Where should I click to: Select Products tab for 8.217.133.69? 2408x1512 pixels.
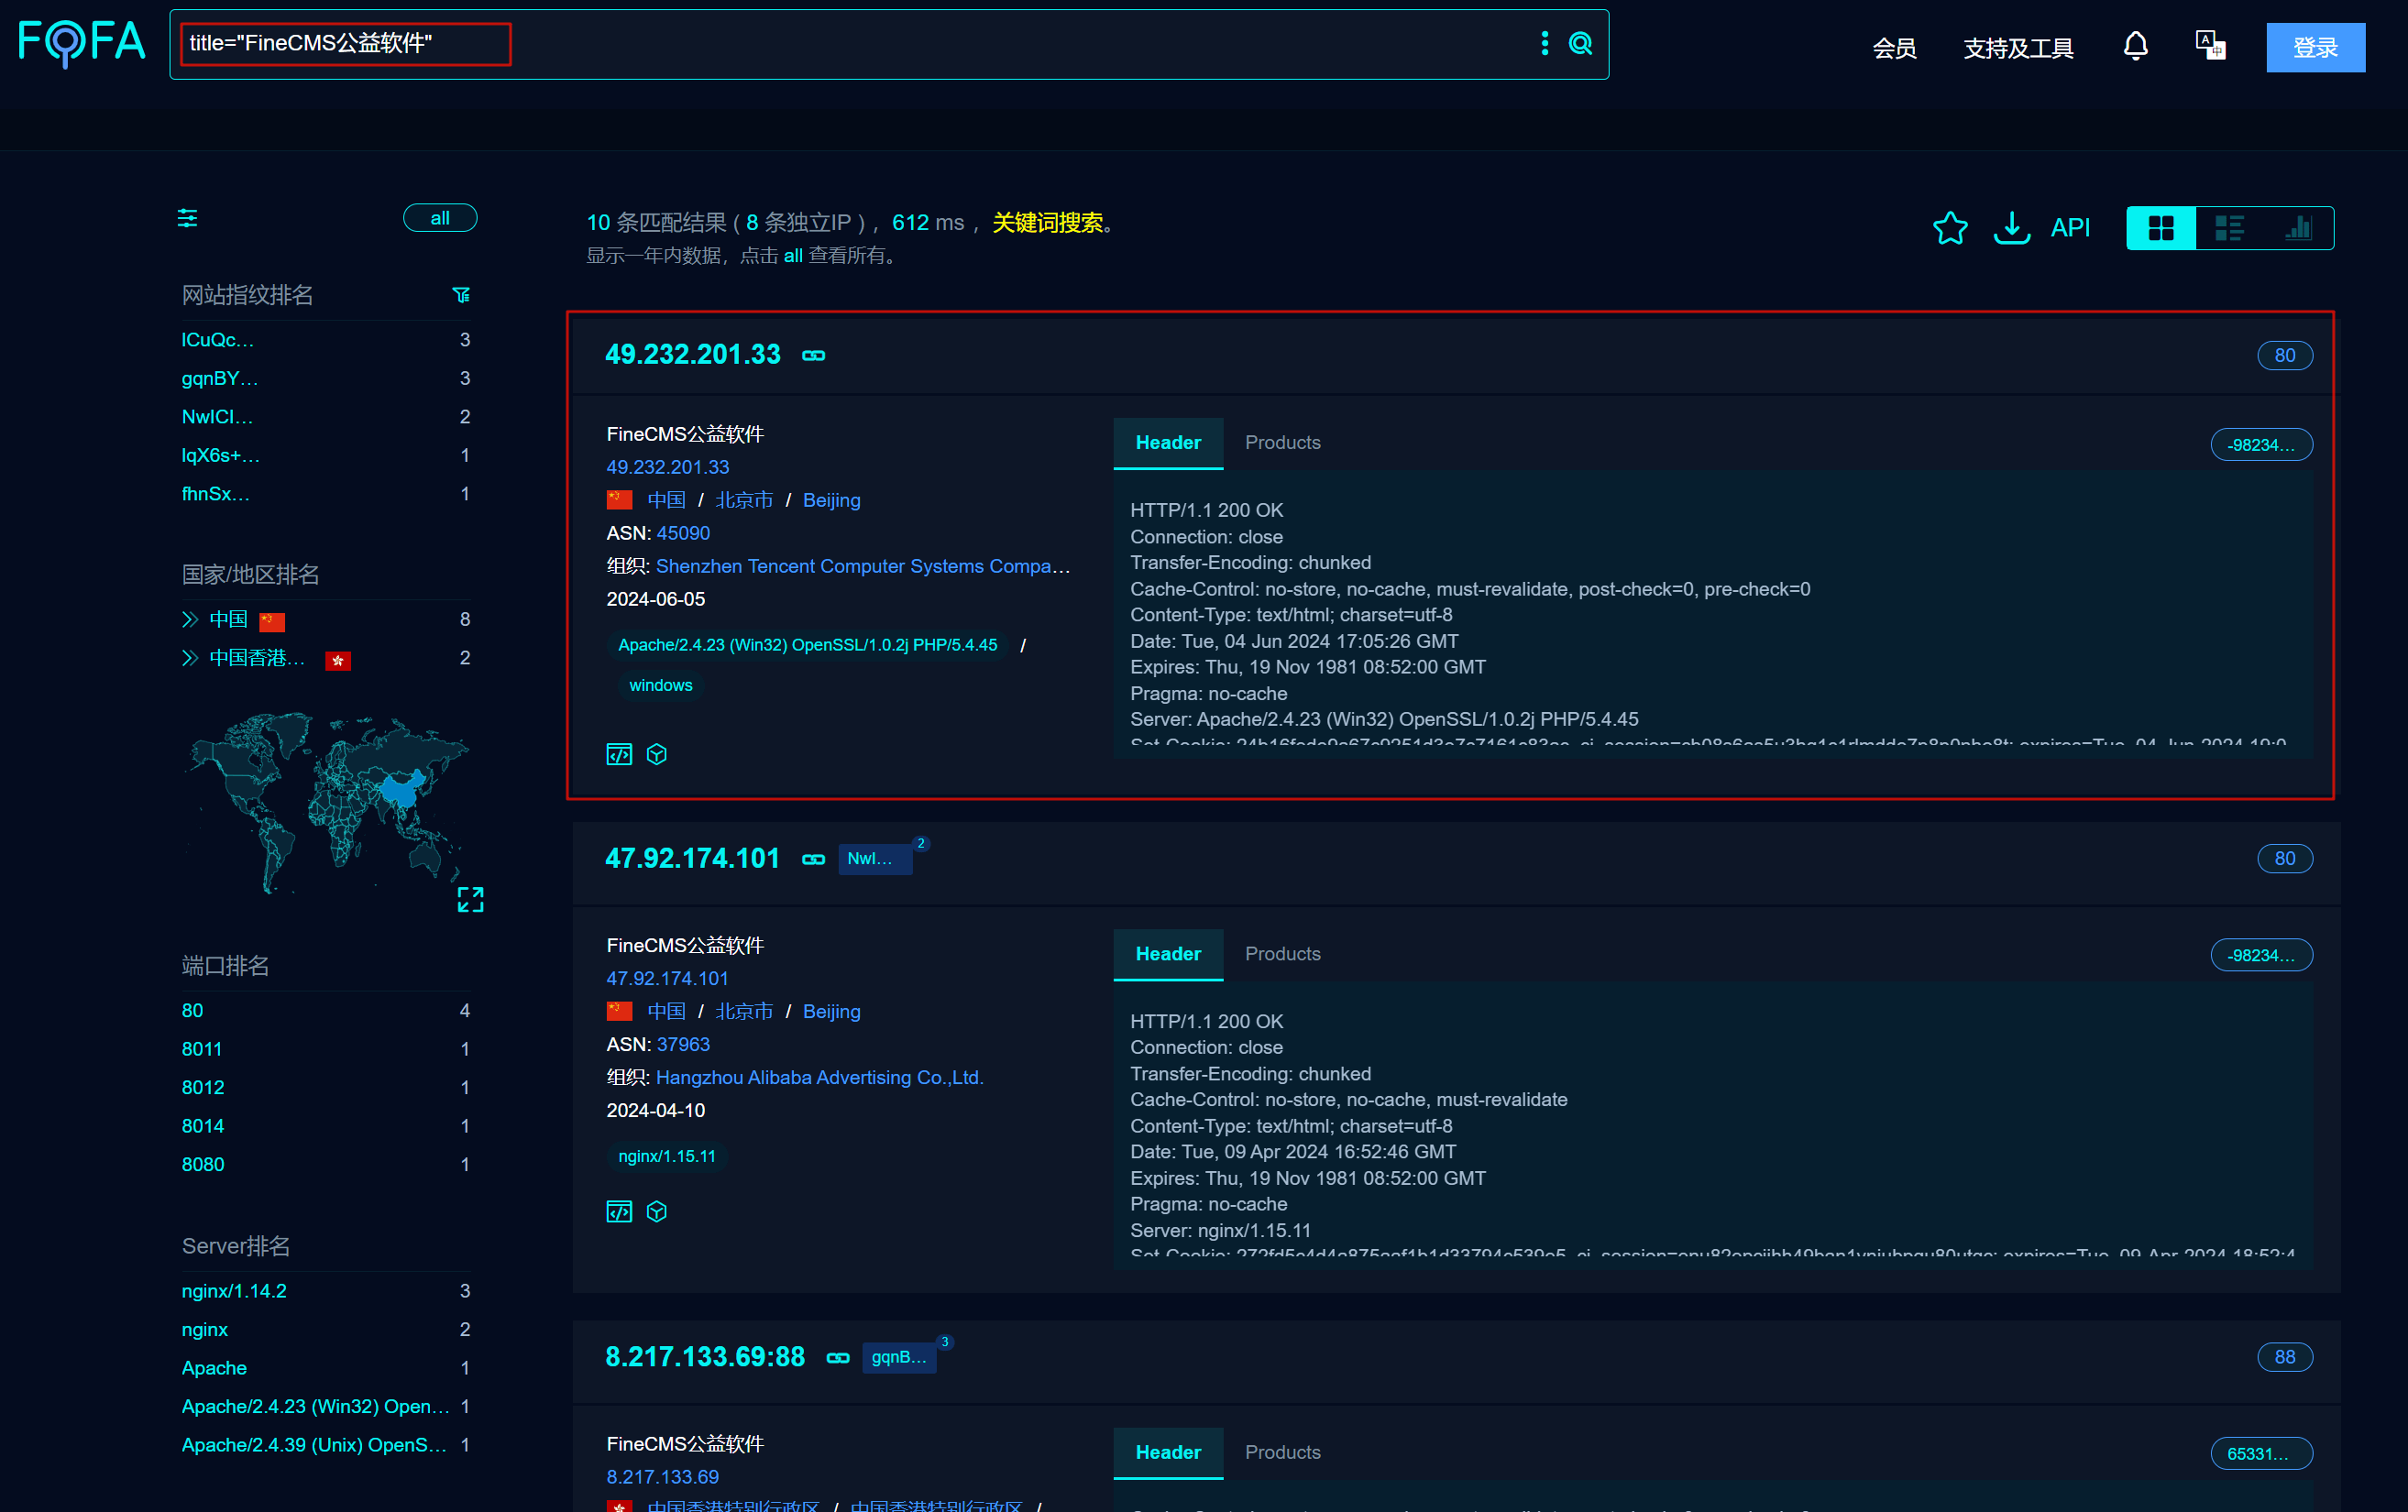coord(1282,1452)
